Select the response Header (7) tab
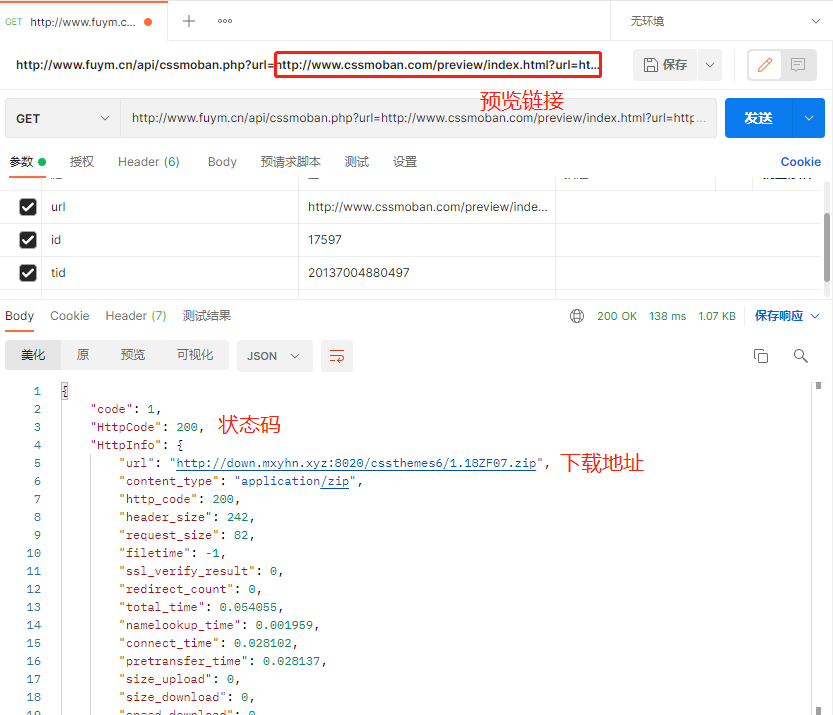The image size is (833, 715). click(x=136, y=316)
